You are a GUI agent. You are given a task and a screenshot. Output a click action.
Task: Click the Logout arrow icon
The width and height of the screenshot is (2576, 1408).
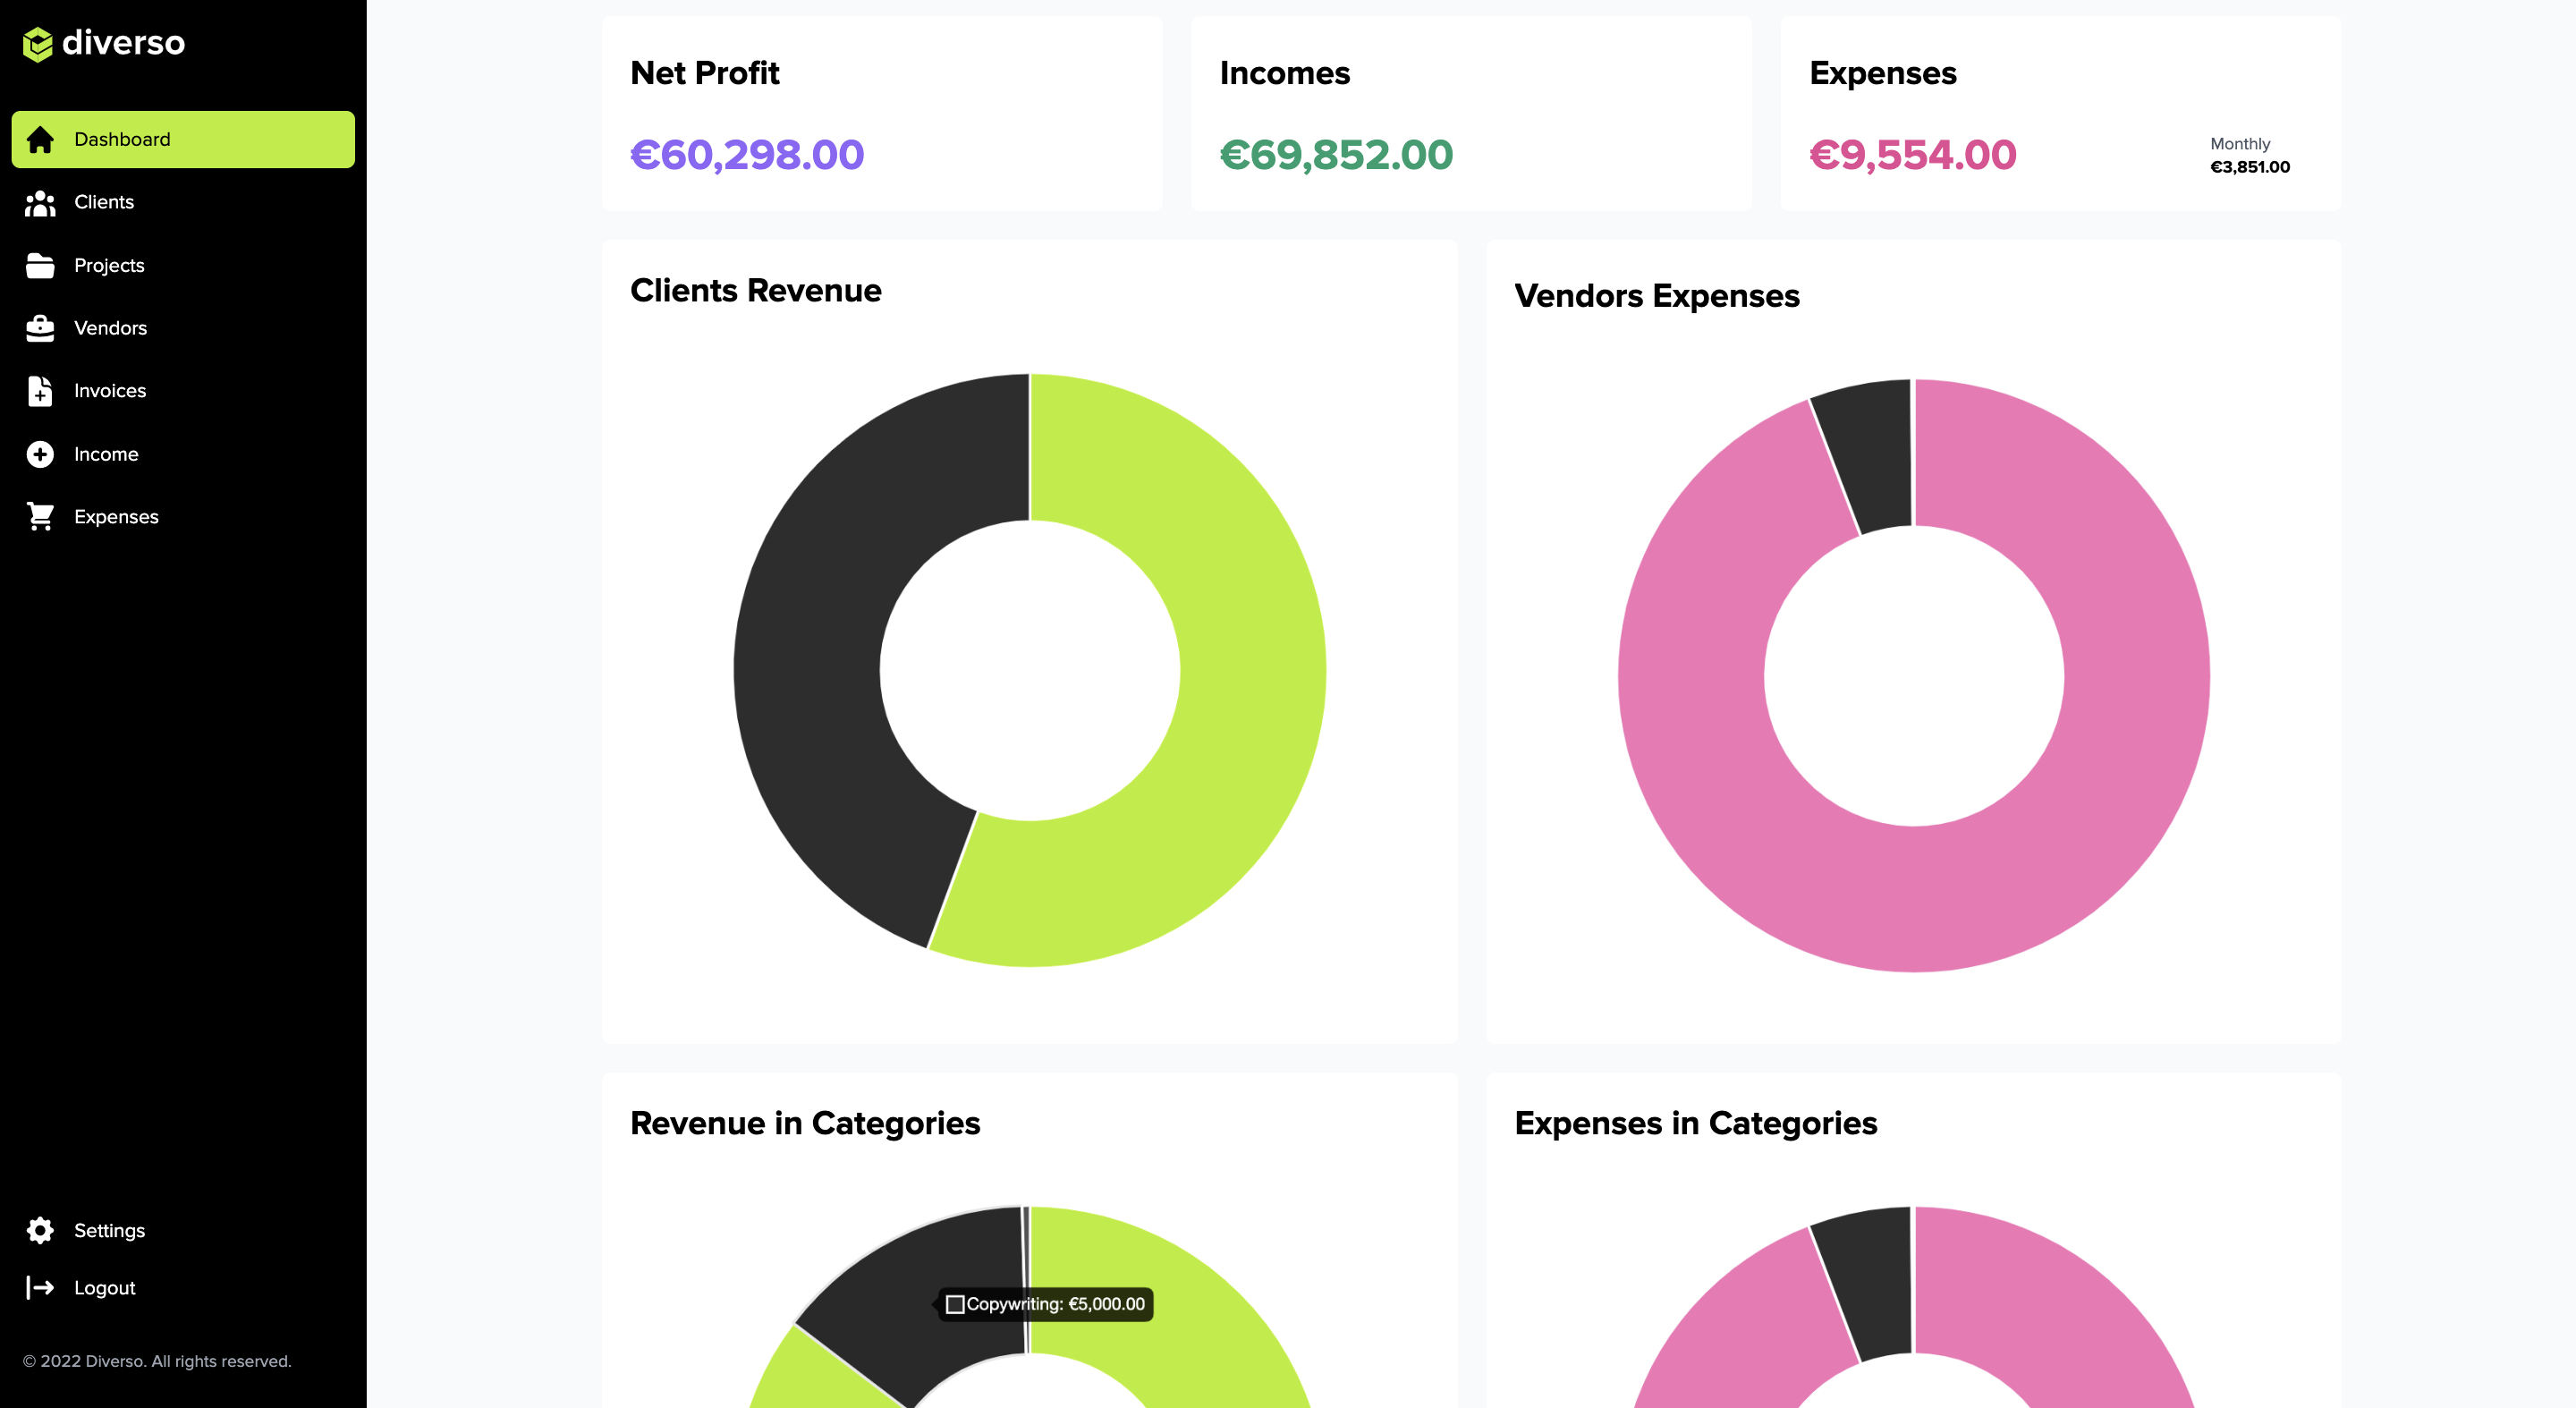(x=40, y=1287)
